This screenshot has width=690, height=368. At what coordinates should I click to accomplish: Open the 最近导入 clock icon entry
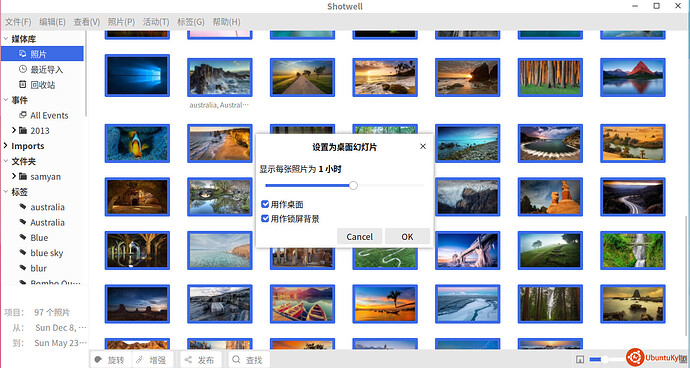[23, 69]
